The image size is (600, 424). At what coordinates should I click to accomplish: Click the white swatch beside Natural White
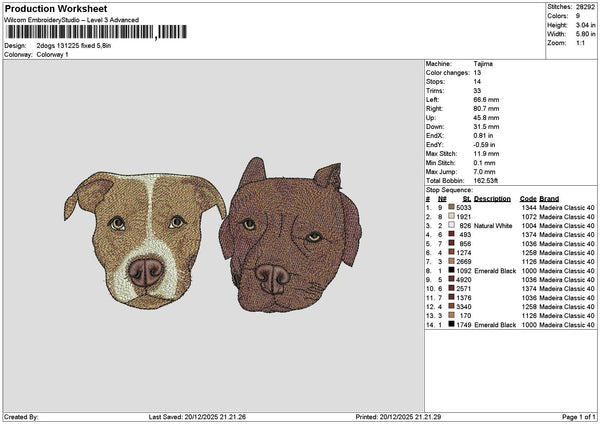452,225
